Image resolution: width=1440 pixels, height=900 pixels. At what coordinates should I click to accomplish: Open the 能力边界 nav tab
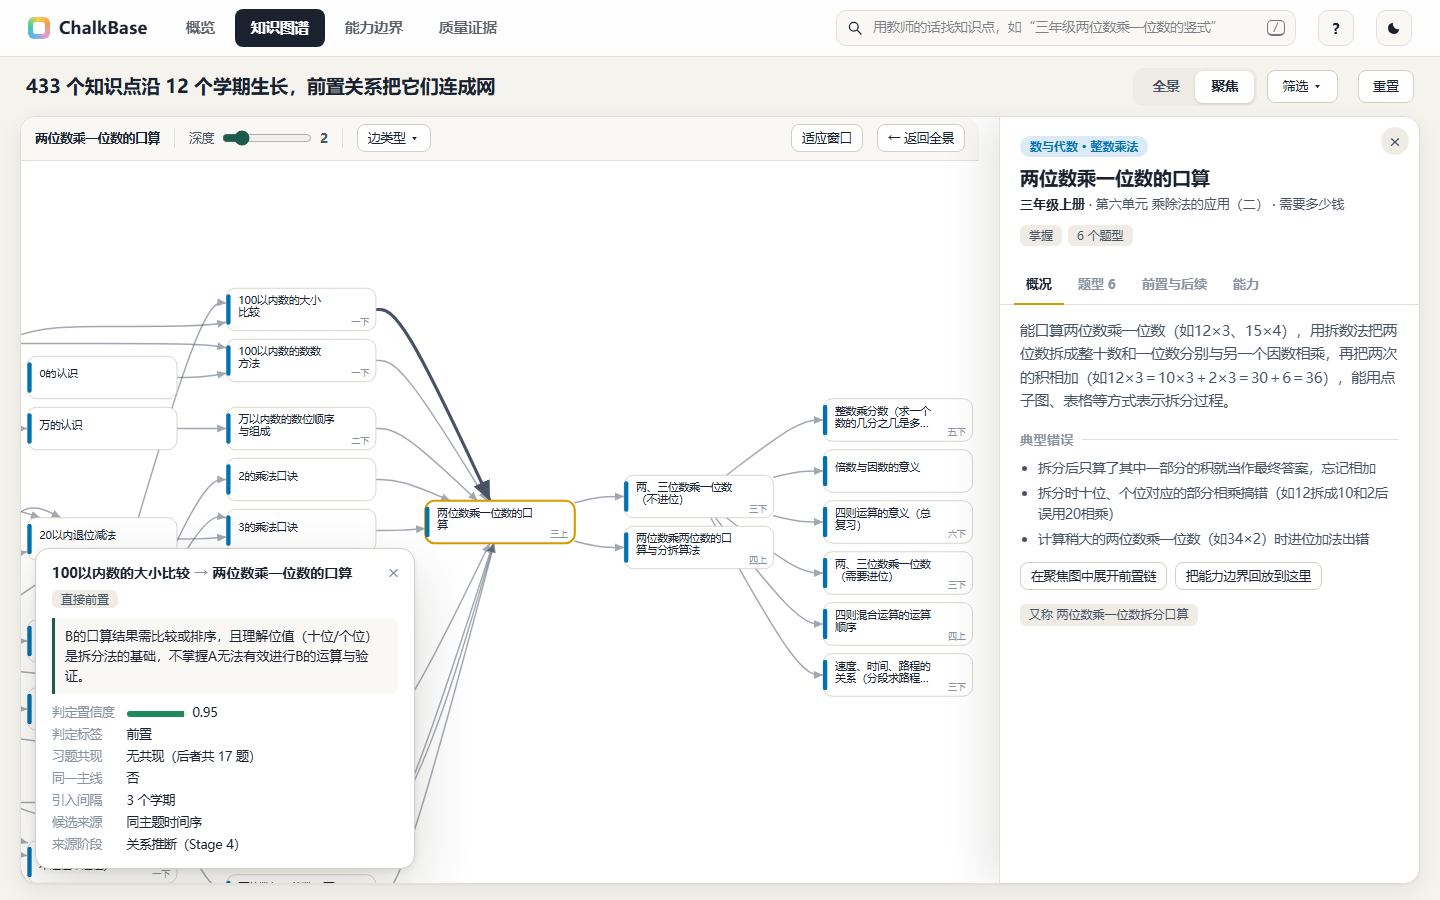tap(374, 28)
